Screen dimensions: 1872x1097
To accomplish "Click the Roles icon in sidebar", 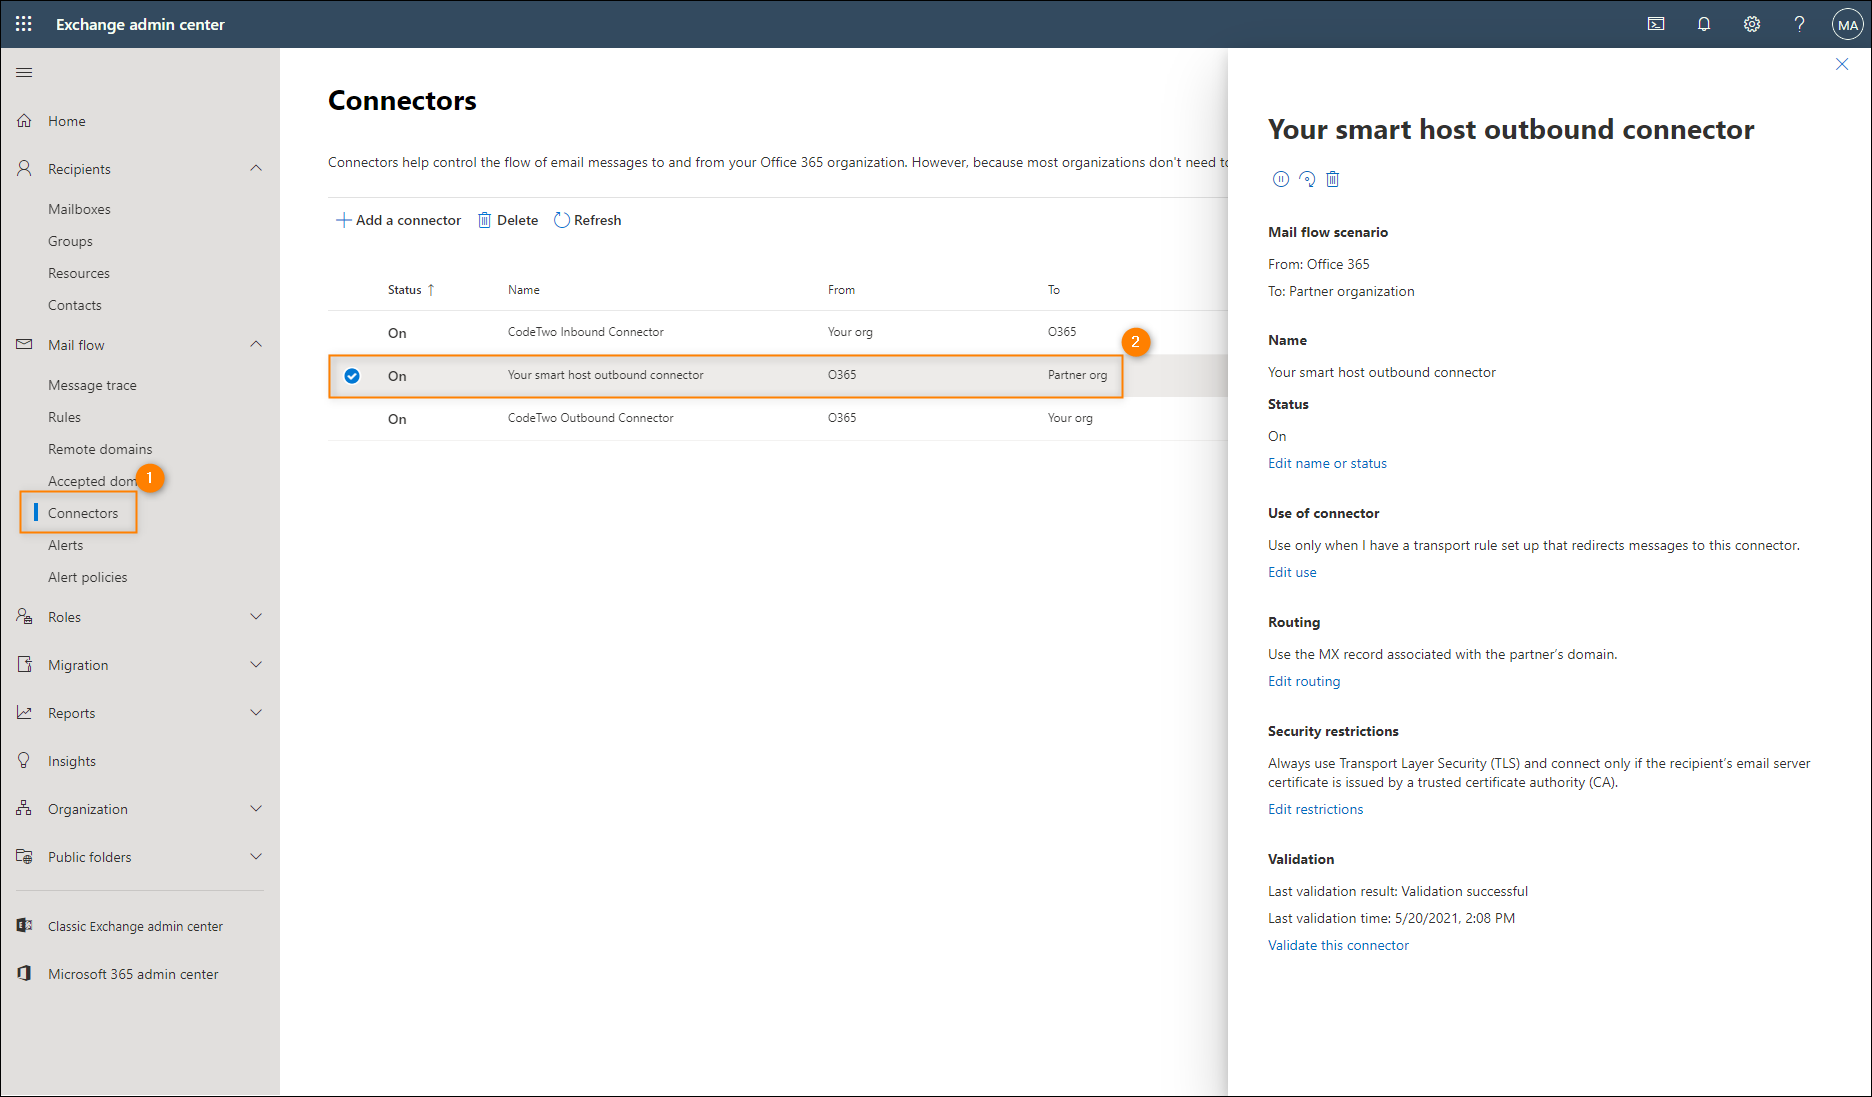I will tap(24, 616).
